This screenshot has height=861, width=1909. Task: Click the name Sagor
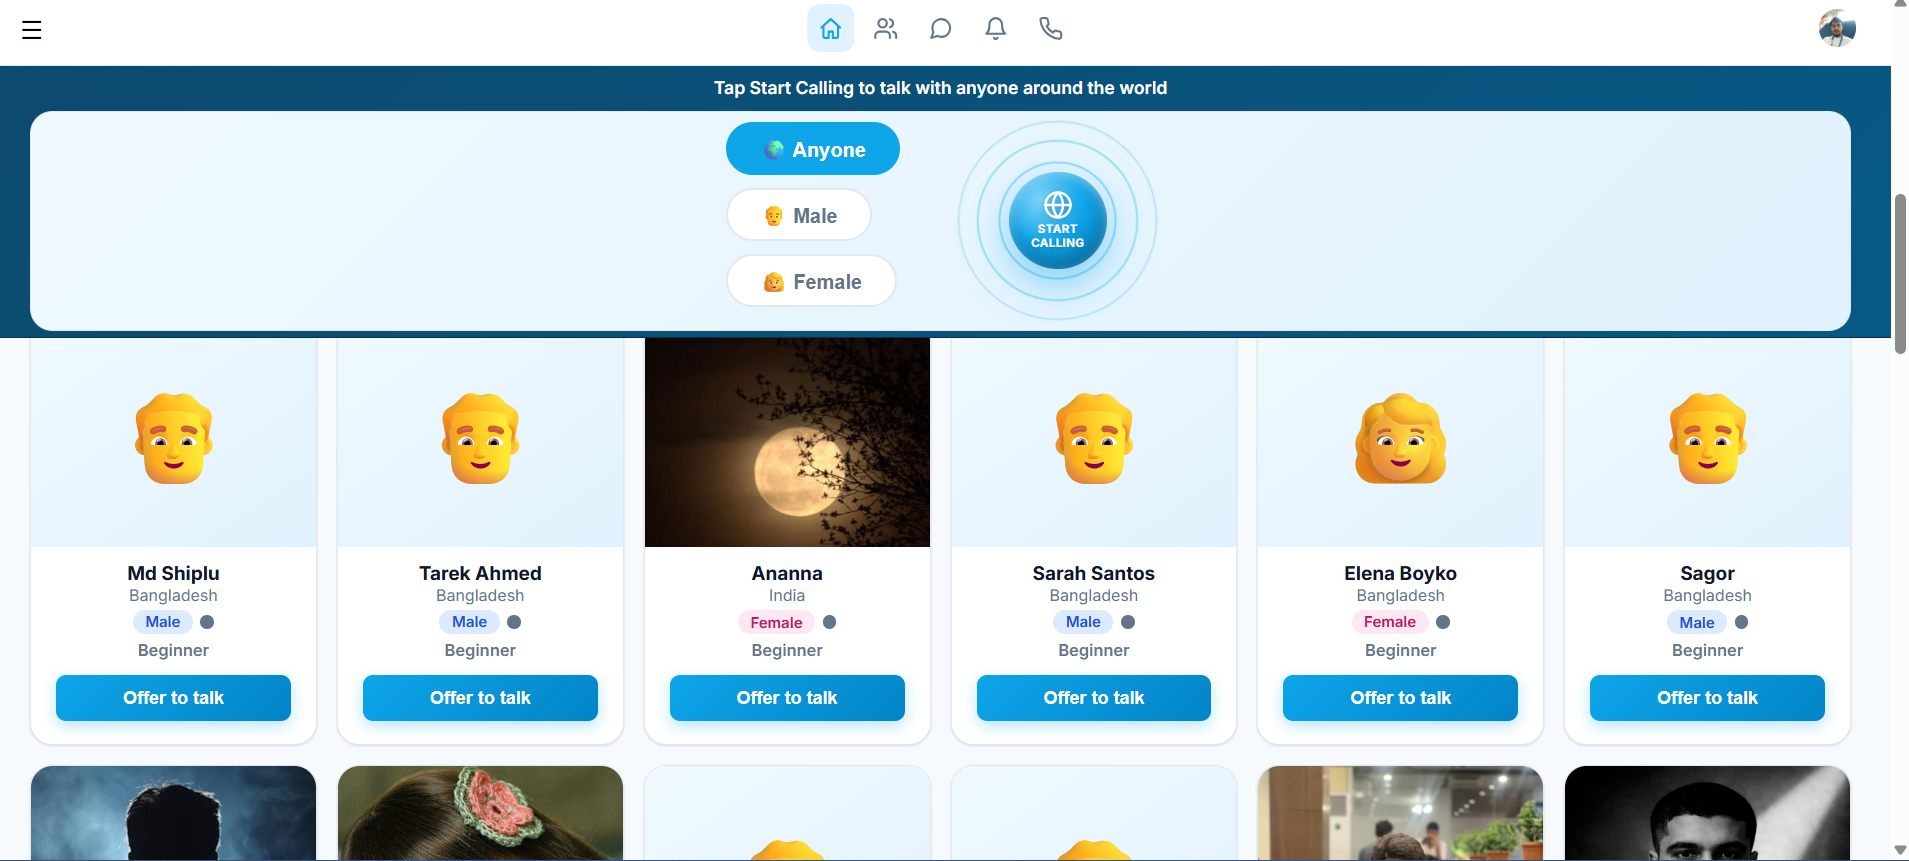click(x=1707, y=573)
